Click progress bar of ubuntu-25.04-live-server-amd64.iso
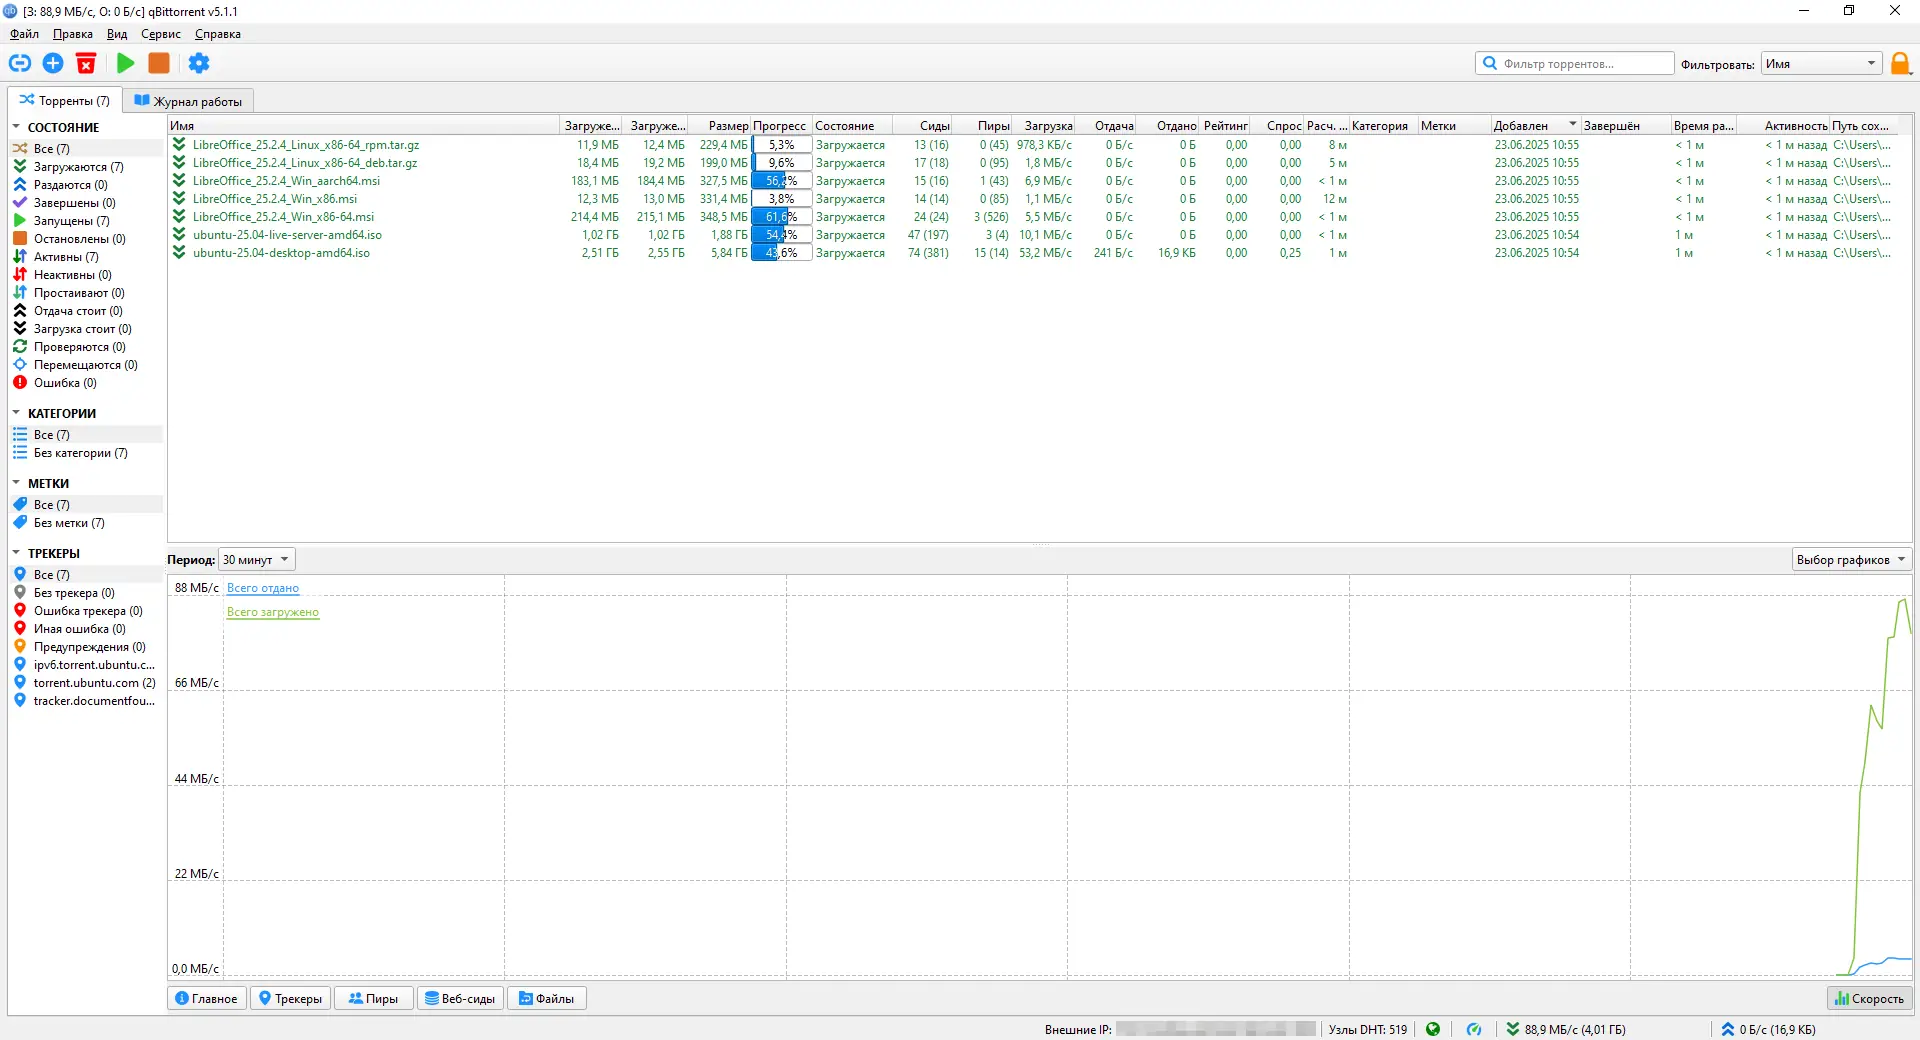 coord(781,235)
